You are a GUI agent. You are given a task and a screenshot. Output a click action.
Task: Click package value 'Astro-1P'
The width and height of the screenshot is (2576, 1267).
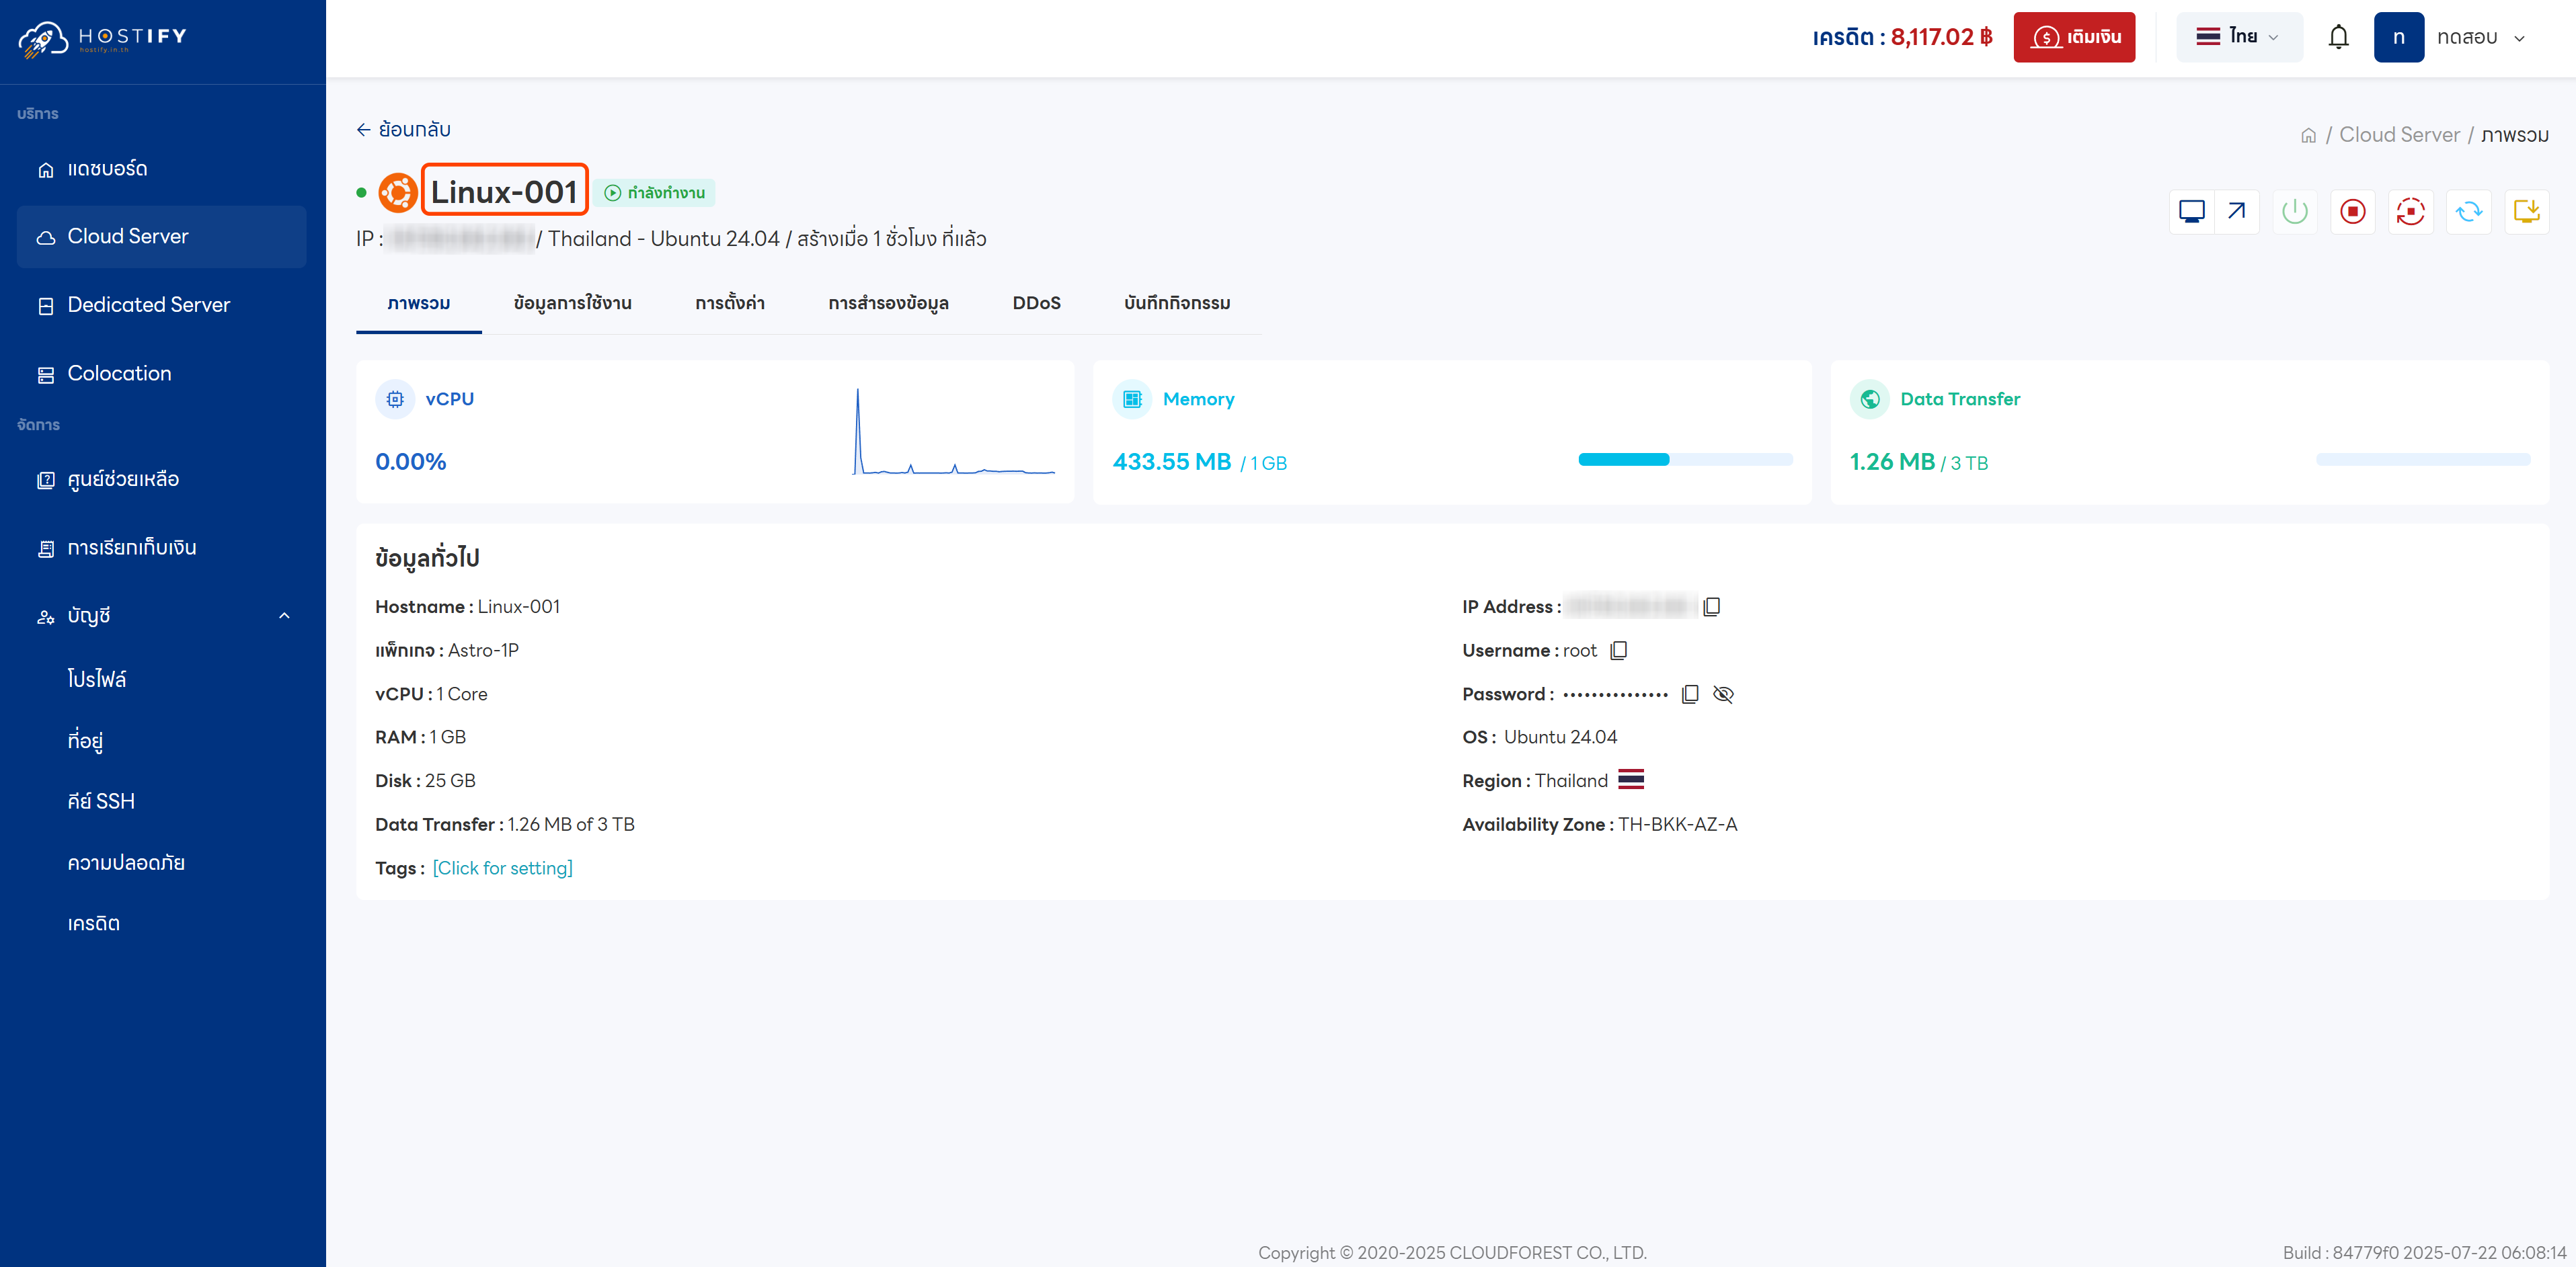click(x=483, y=651)
